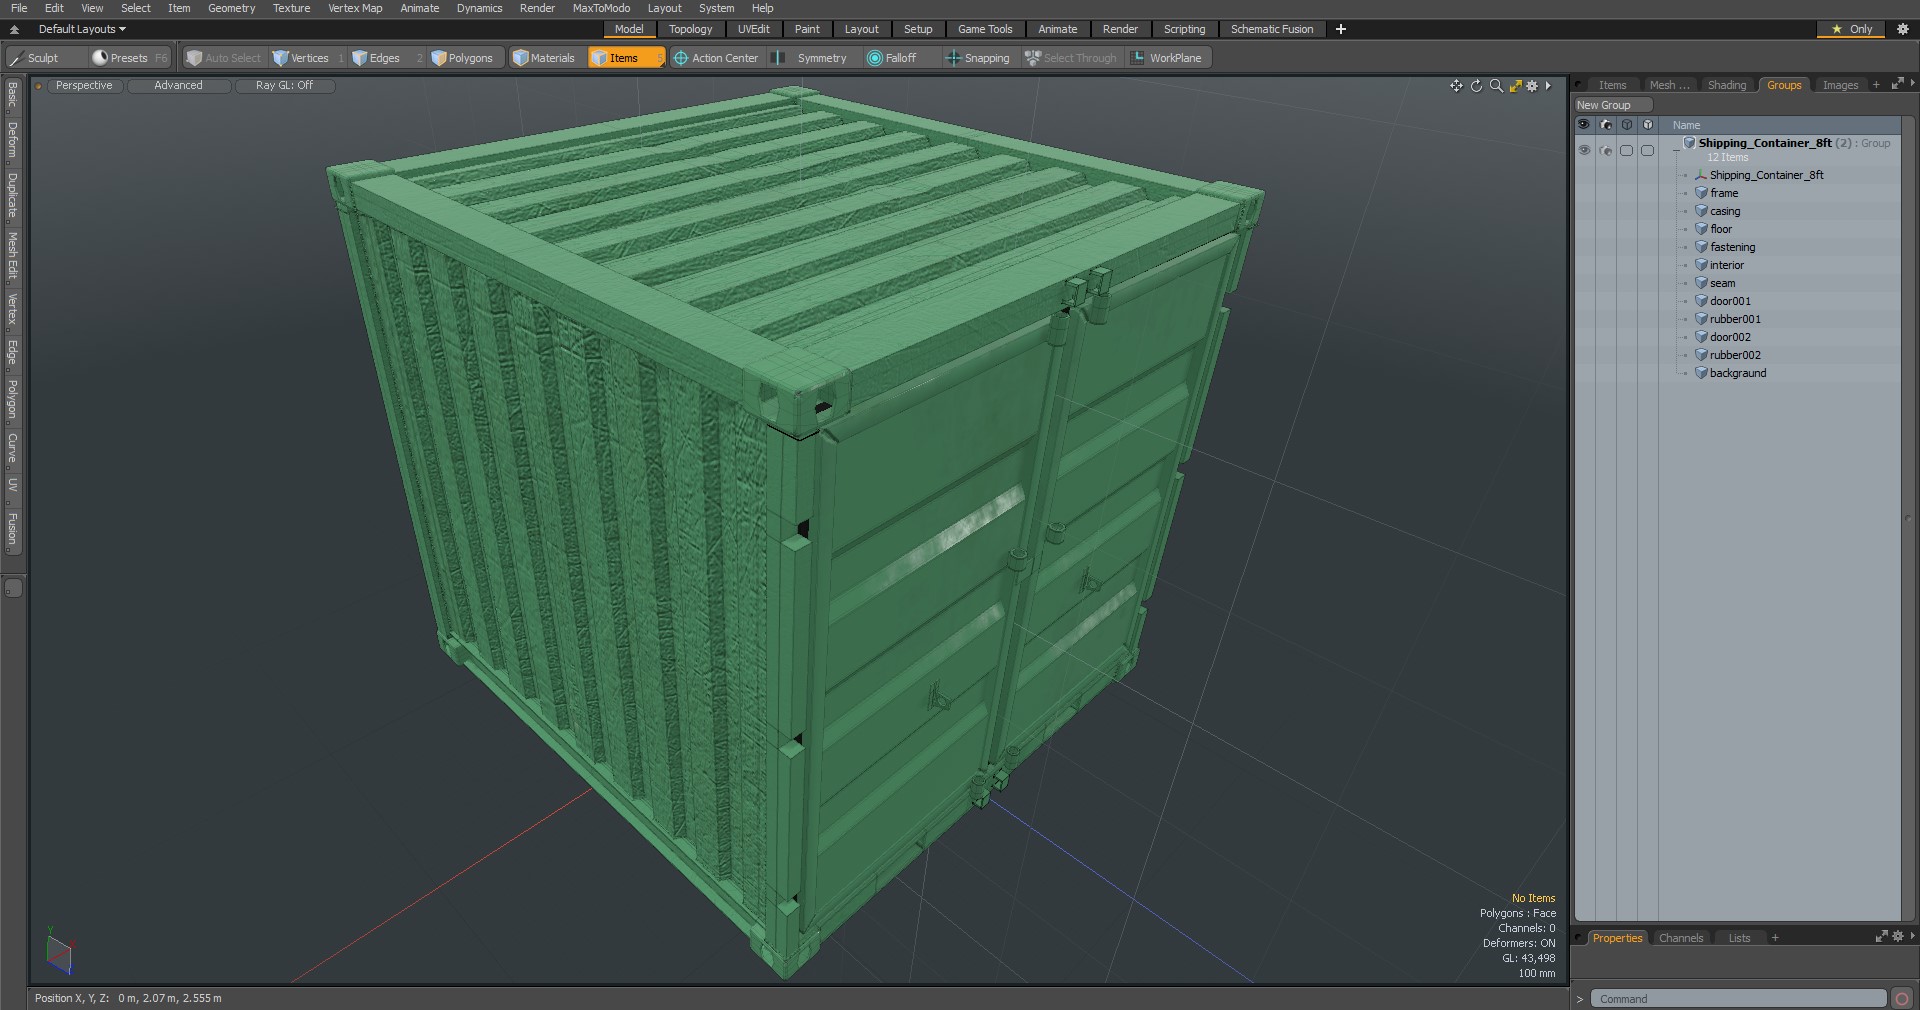Click the Select Through button
The width and height of the screenshot is (1920, 1010).
(x=1071, y=58)
